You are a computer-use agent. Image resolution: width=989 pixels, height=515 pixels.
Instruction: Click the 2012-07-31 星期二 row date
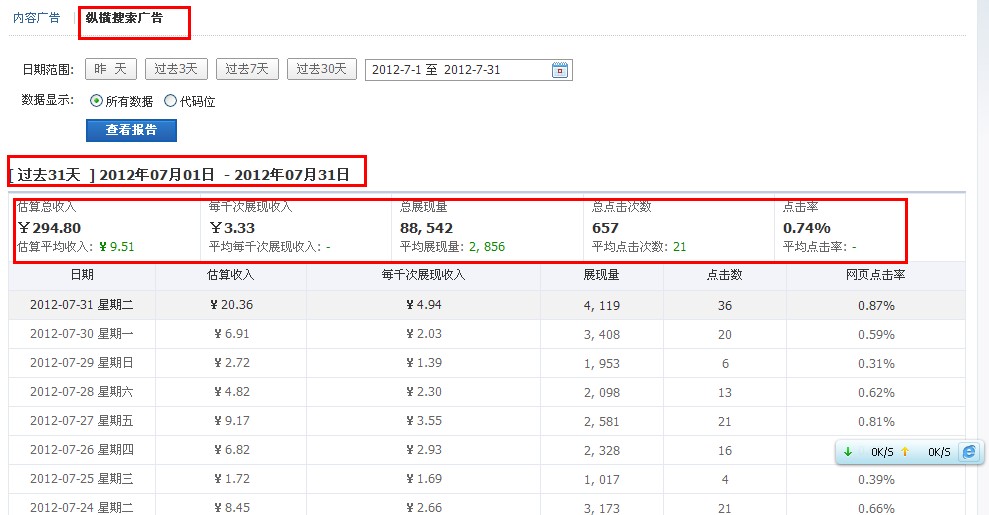(x=81, y=305)
